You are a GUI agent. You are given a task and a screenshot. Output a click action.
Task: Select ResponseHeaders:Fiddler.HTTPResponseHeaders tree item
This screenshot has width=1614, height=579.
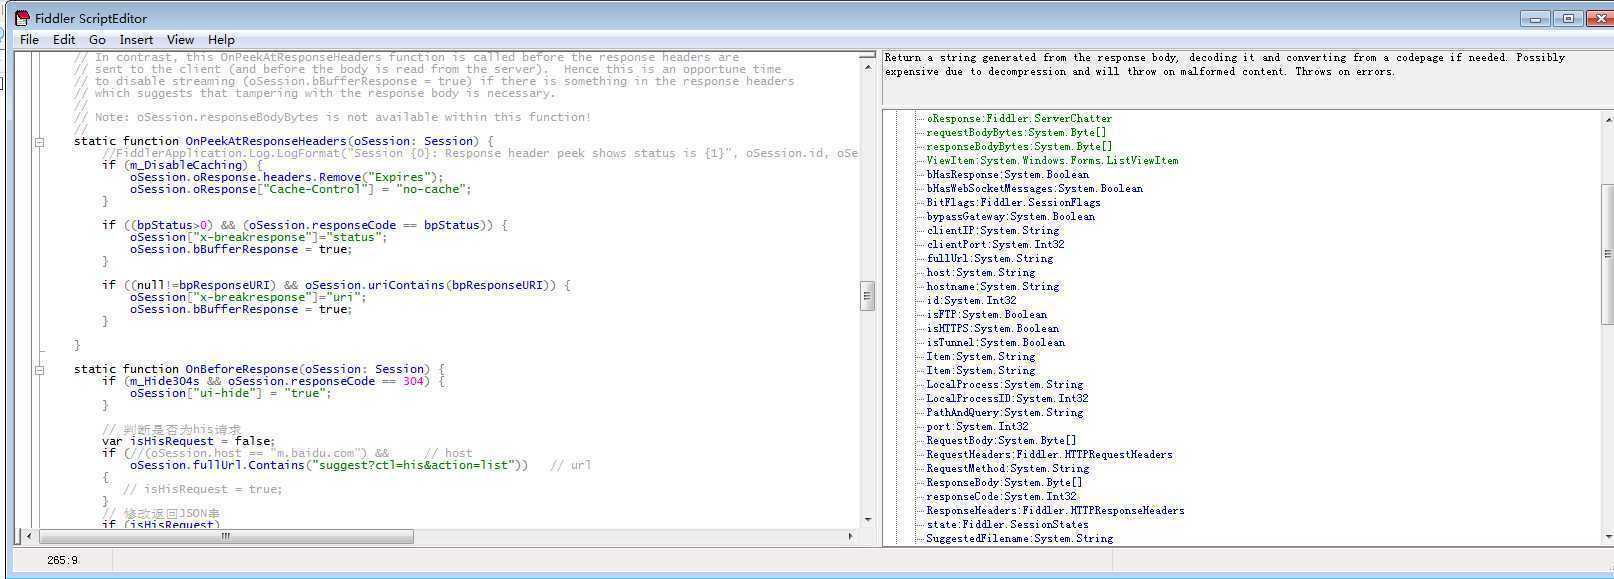(1055, 511)
